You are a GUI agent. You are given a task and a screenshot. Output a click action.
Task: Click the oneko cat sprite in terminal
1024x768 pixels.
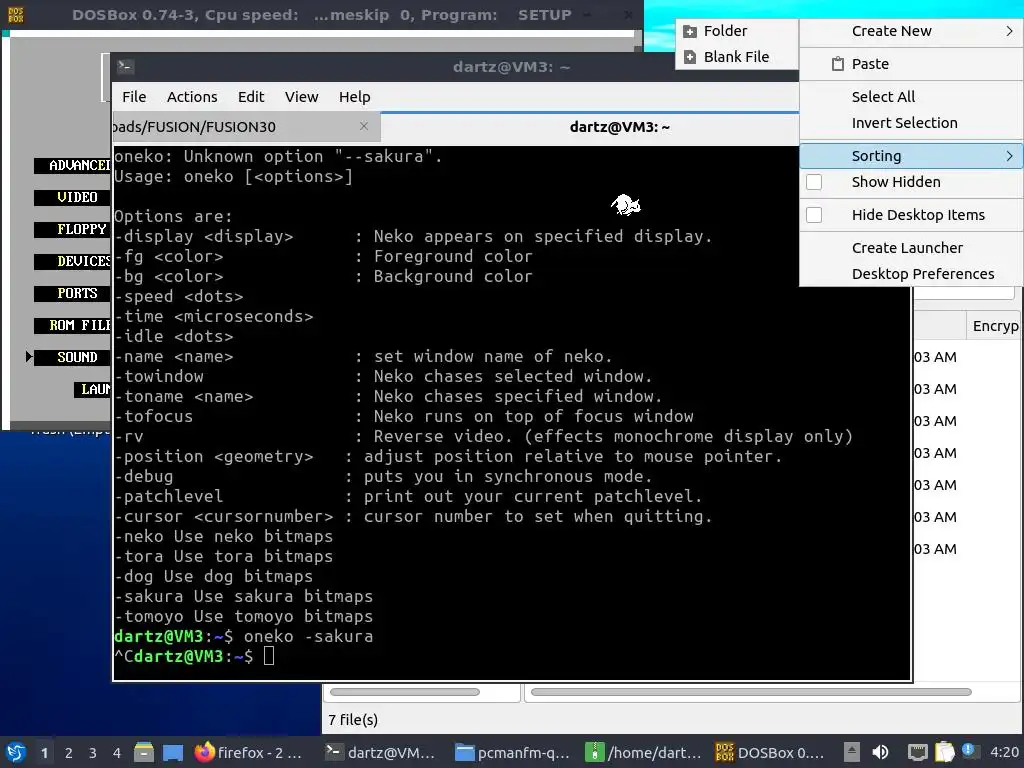[x=626, y=205]
